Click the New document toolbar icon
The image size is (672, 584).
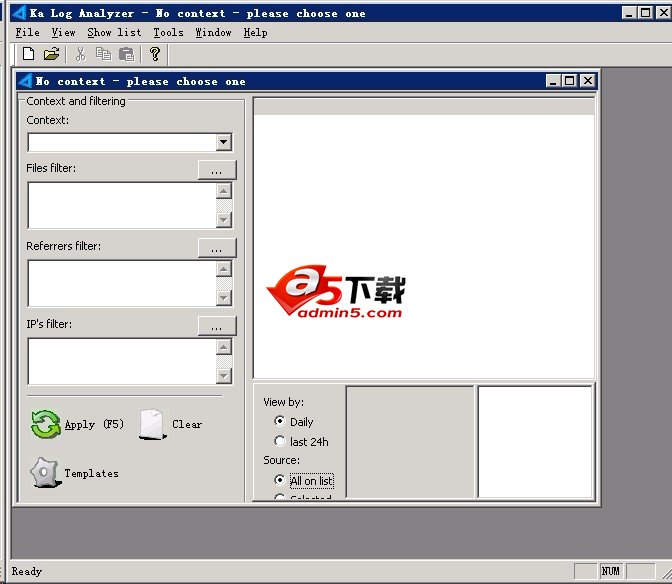pyautogui.click(x=28, y=54)
